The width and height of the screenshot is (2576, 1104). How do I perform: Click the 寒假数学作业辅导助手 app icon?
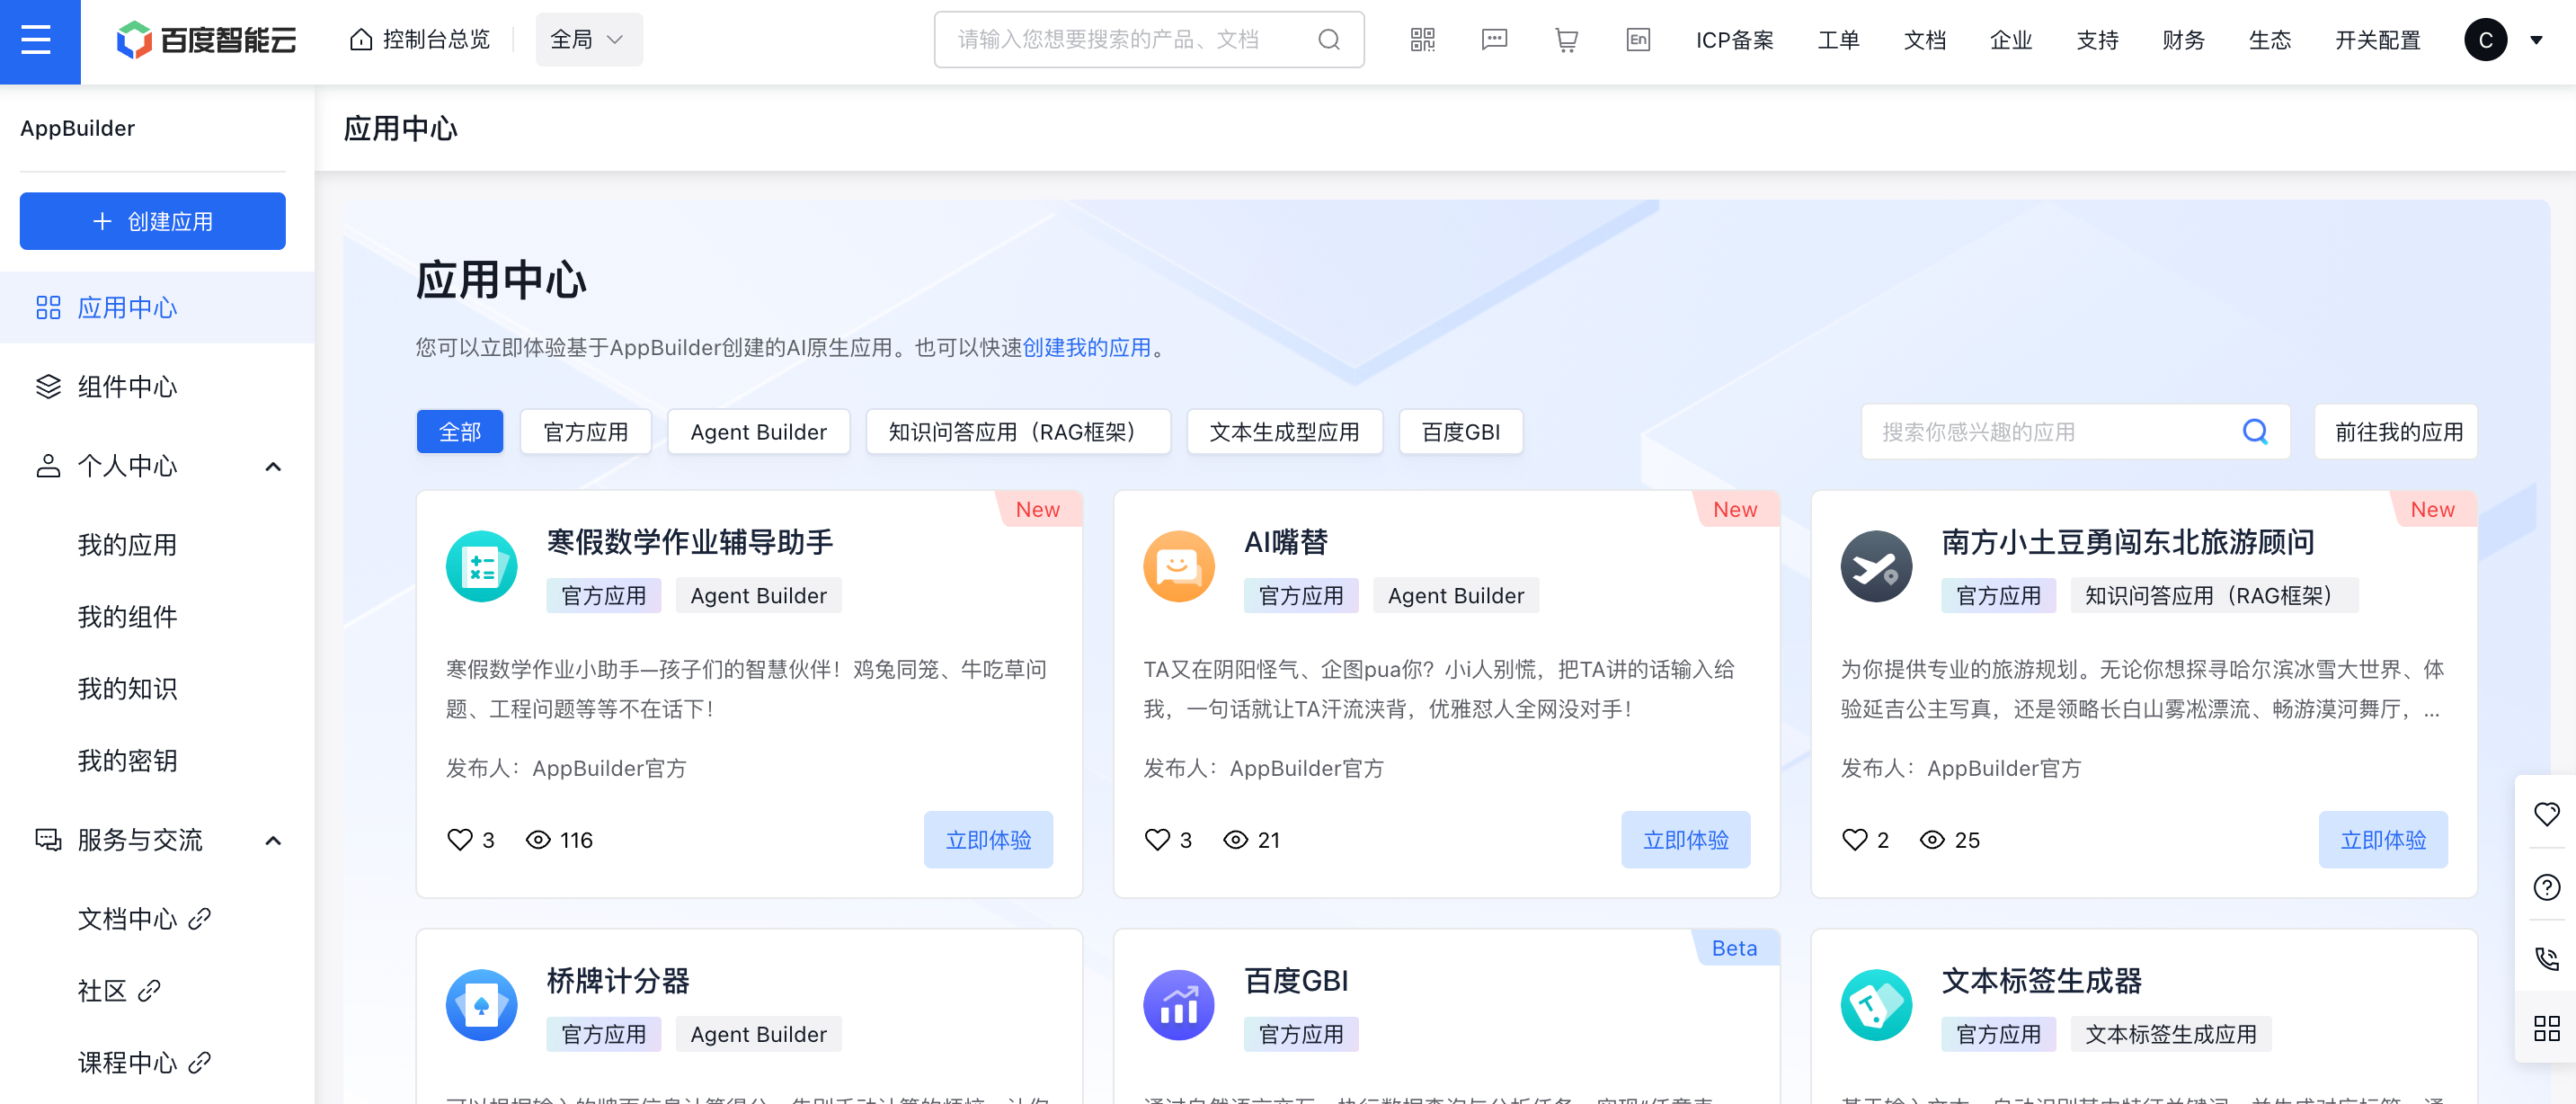(x=482, y=566)
